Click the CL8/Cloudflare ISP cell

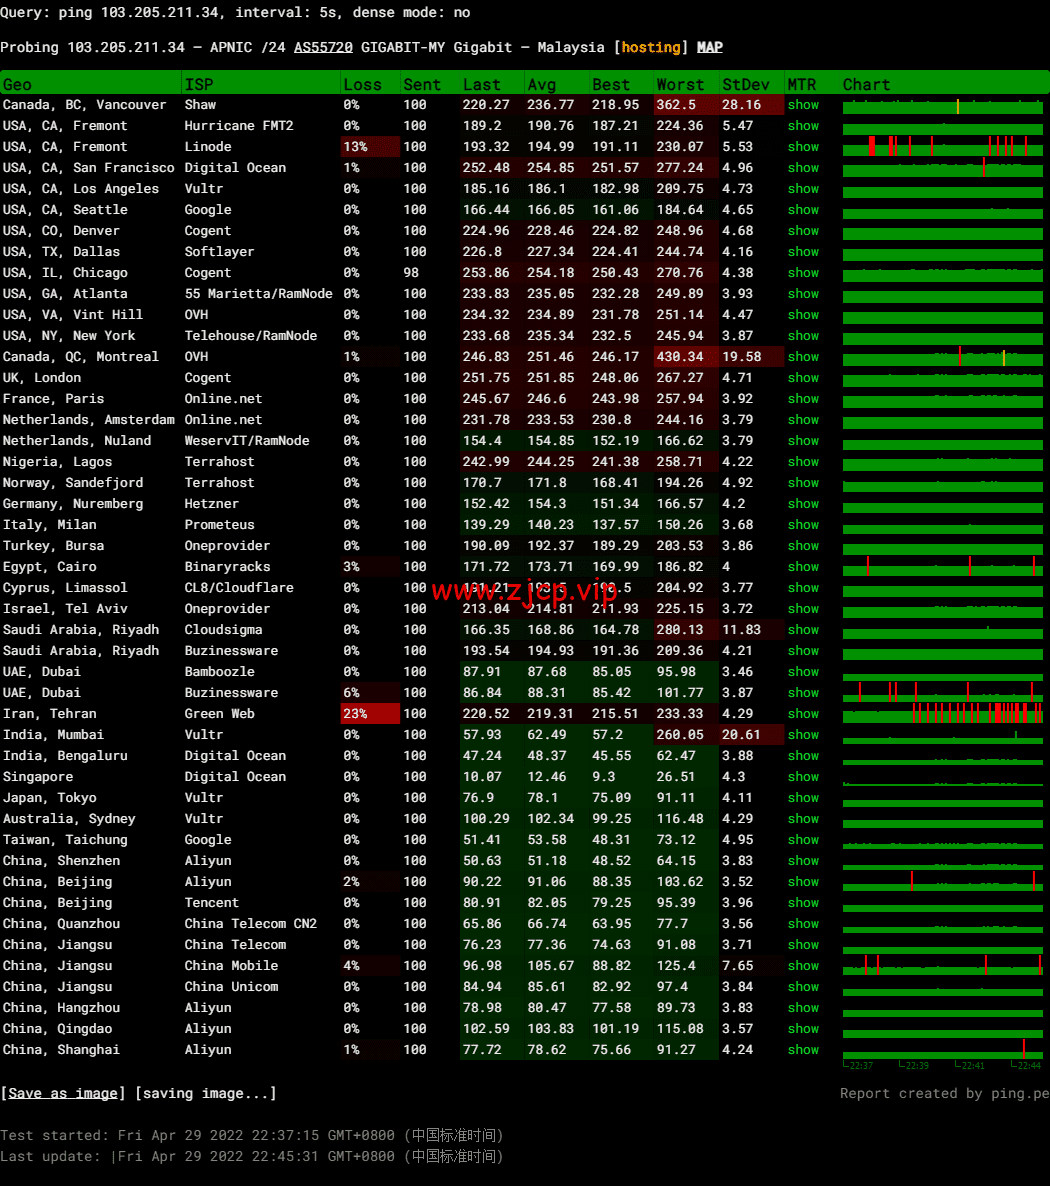click(x=239, y=588)
